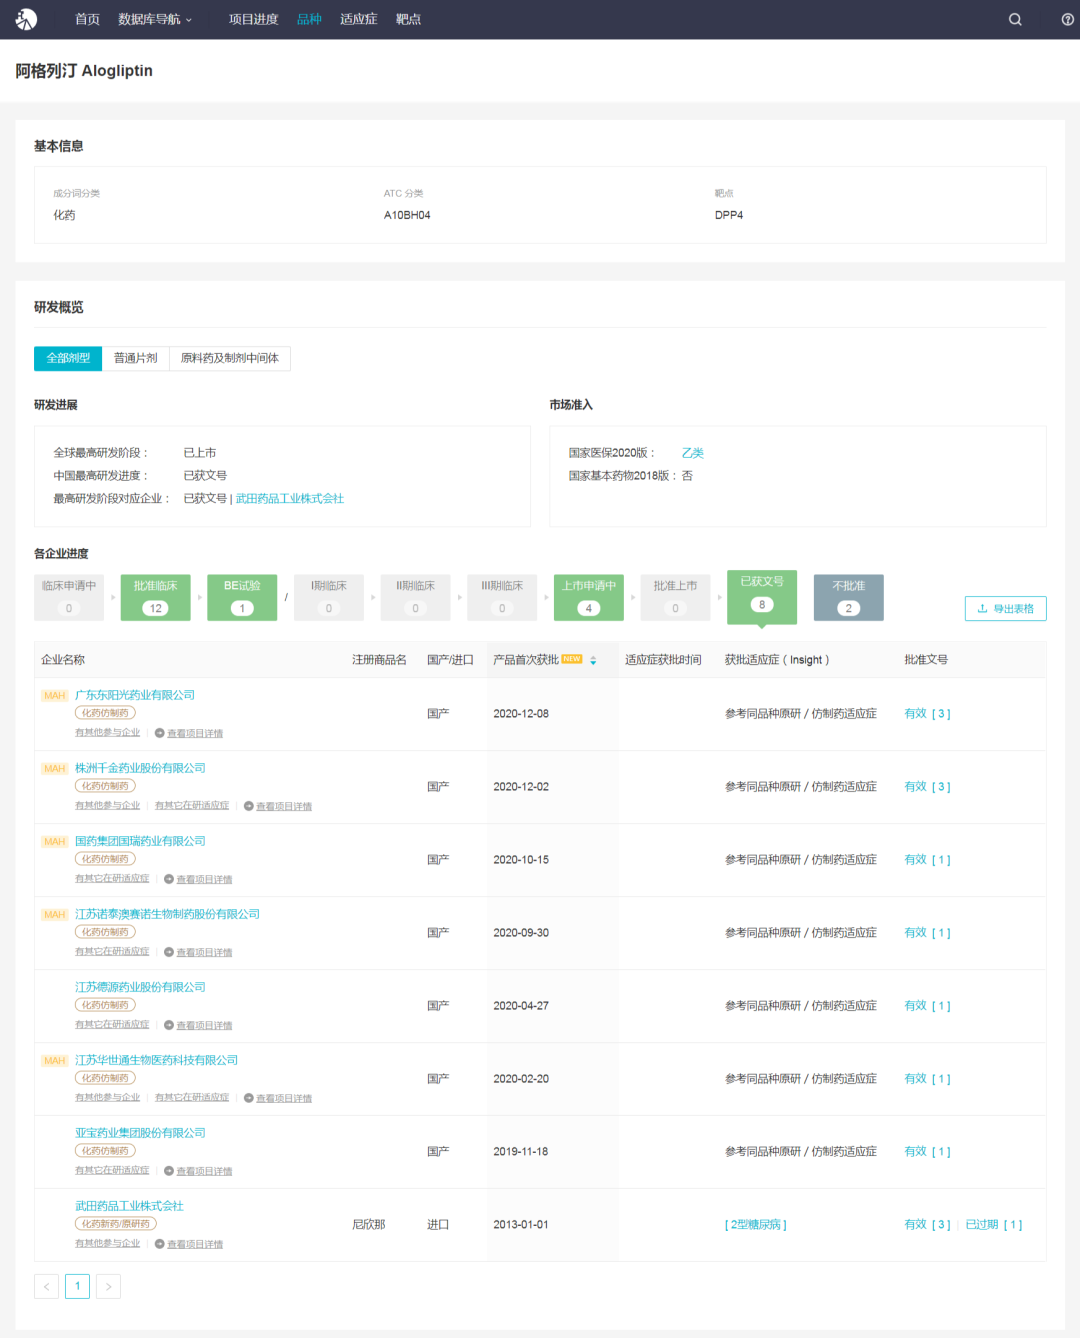Go to next page arrow
Viewport: 1080px width, 1338px height.
[x=108, y=1286]
